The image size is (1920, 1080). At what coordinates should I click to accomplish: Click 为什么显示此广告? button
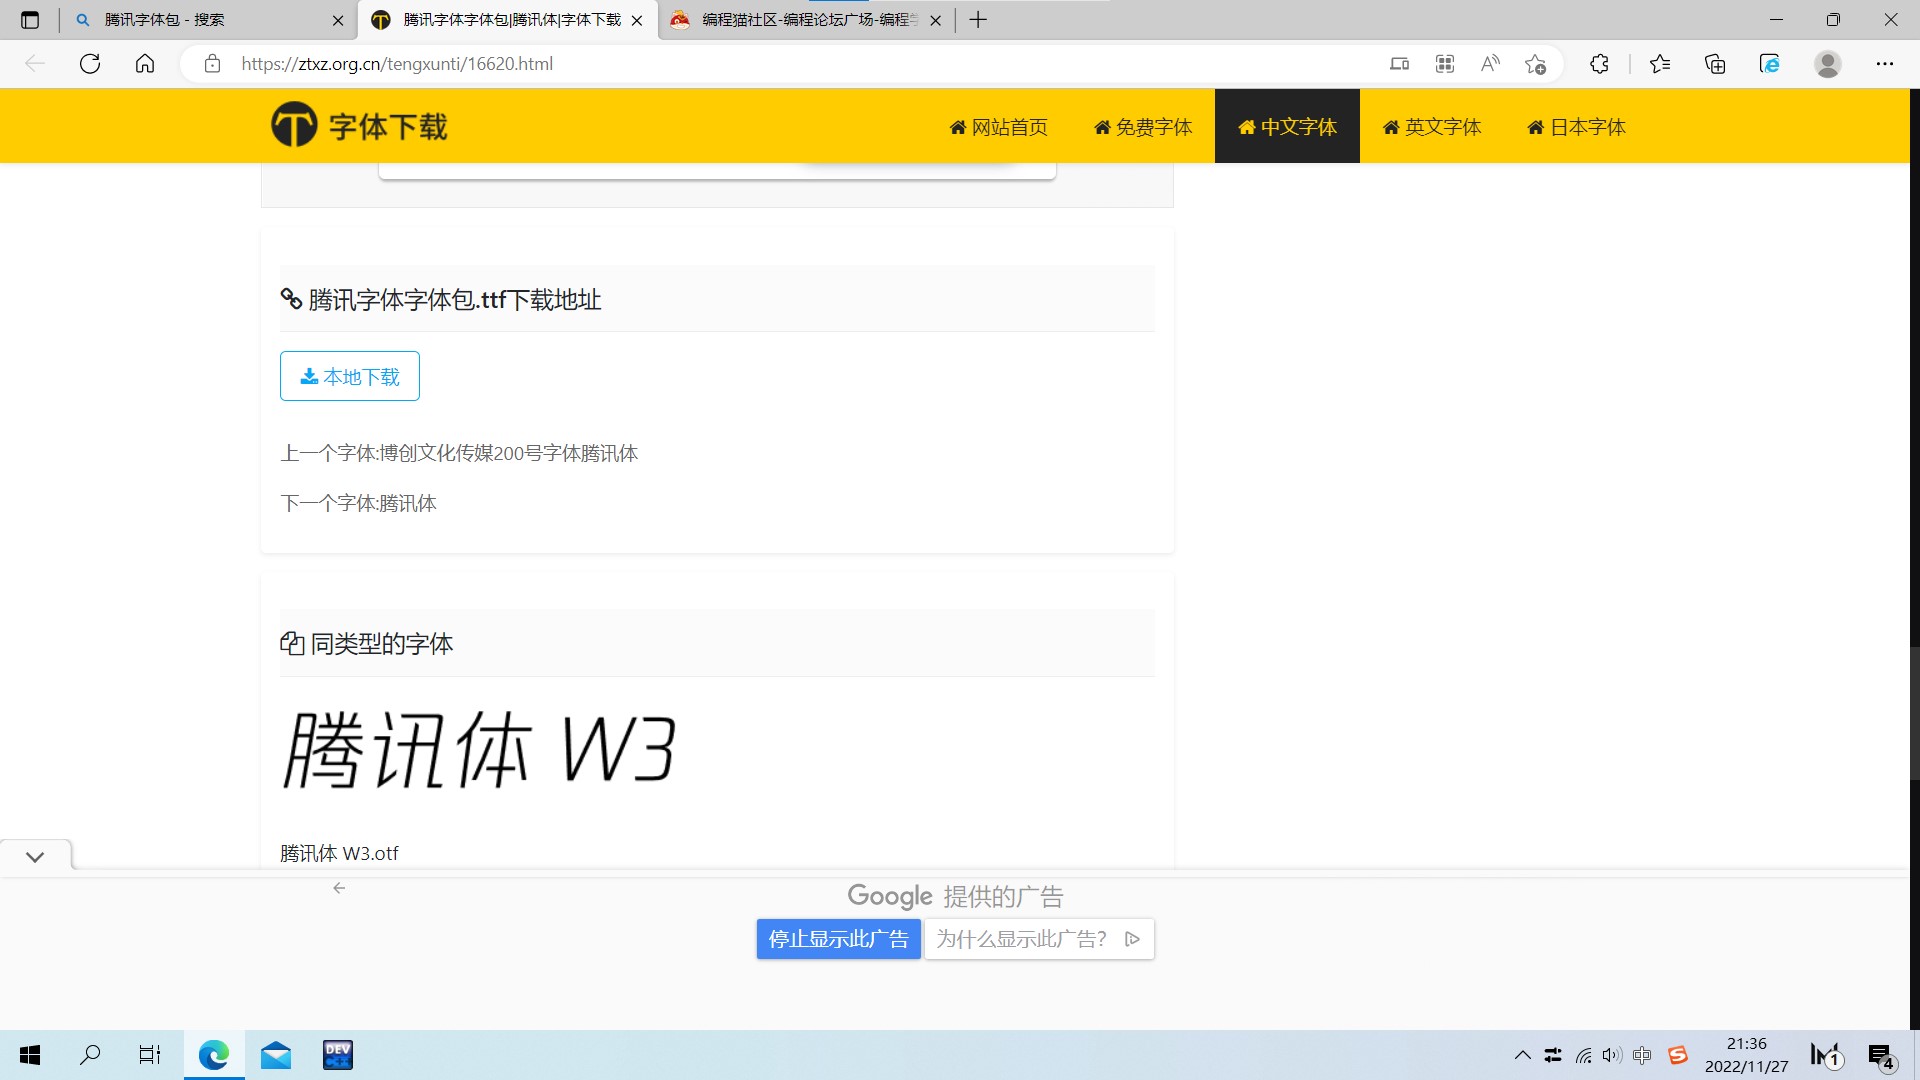pos(1039,939)
